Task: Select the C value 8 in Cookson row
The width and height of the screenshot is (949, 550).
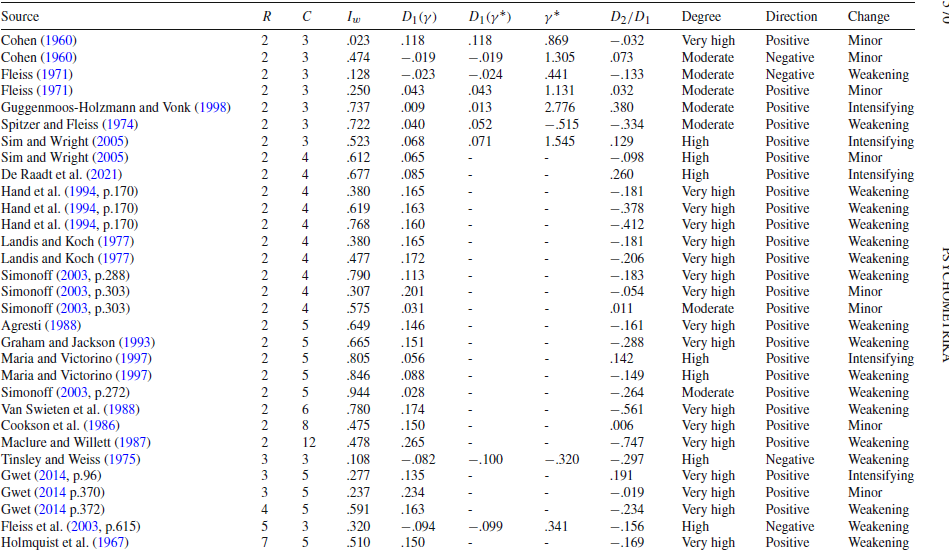Action: click(305, 426)
